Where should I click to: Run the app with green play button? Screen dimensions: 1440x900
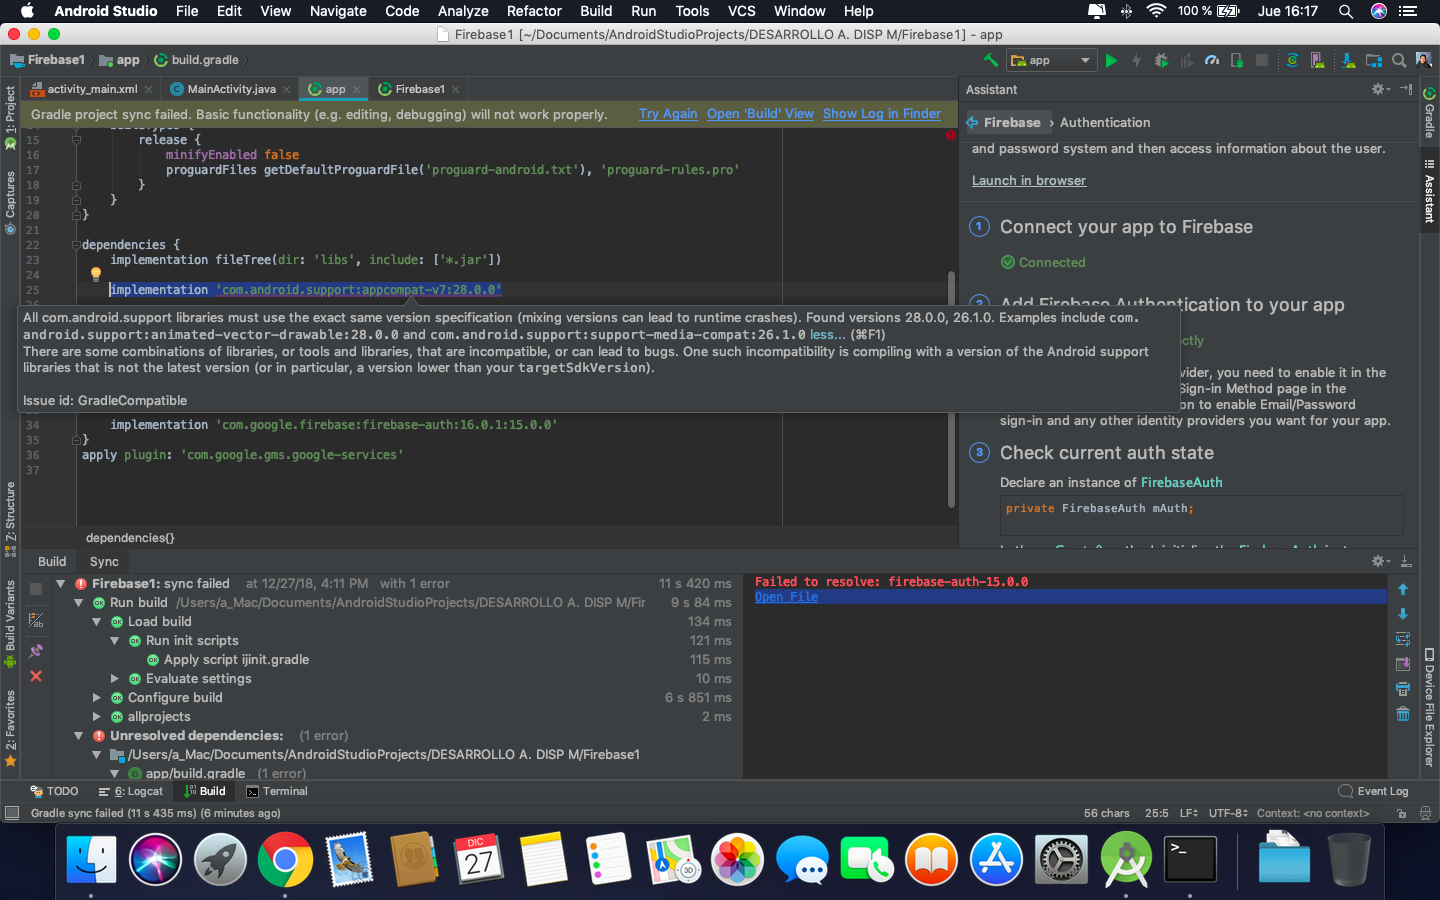point(1111,60)
